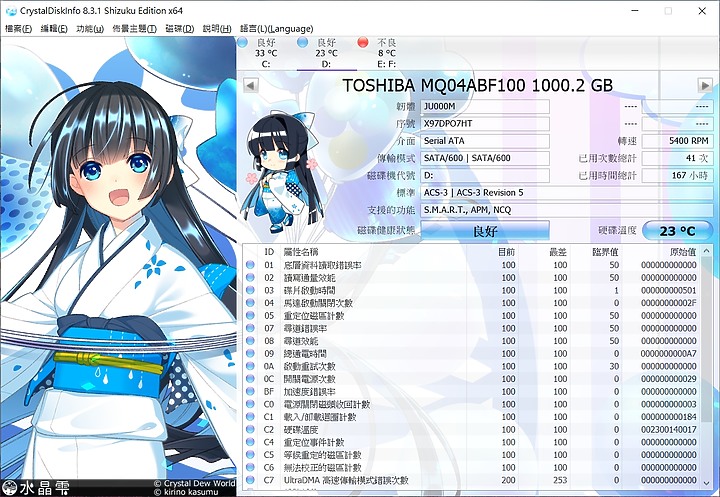Screen dimensions: 720x497
Task: Click the 23 °C temperature button
Action: (x=677, y=231)
